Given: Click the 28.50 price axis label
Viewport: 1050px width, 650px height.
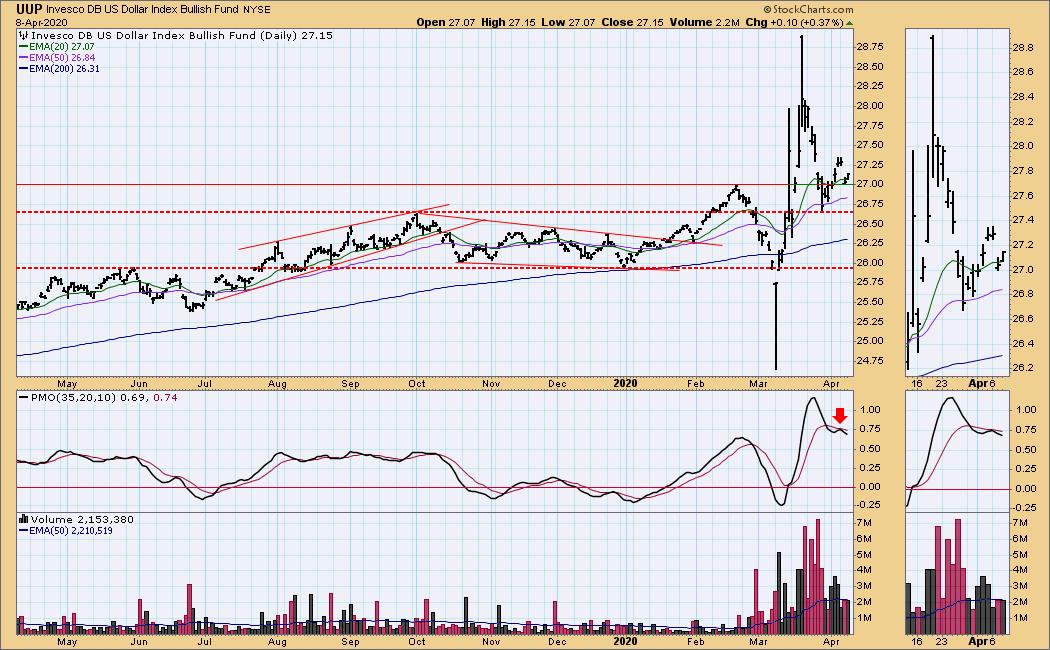Looking at the screenshot, I should pos(869,66).
